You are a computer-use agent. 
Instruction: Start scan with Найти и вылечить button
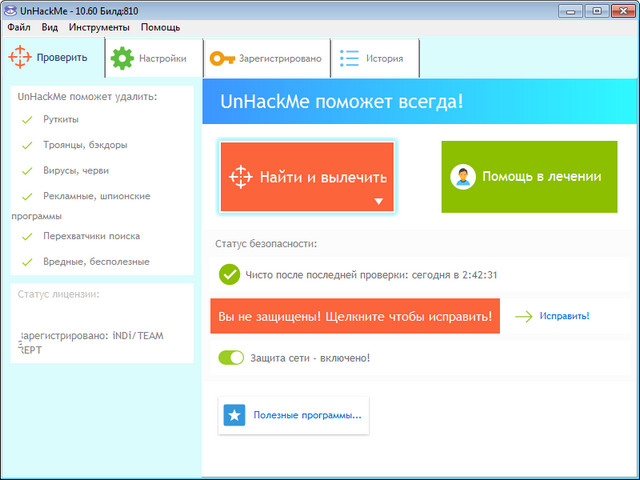pos(307,177)
